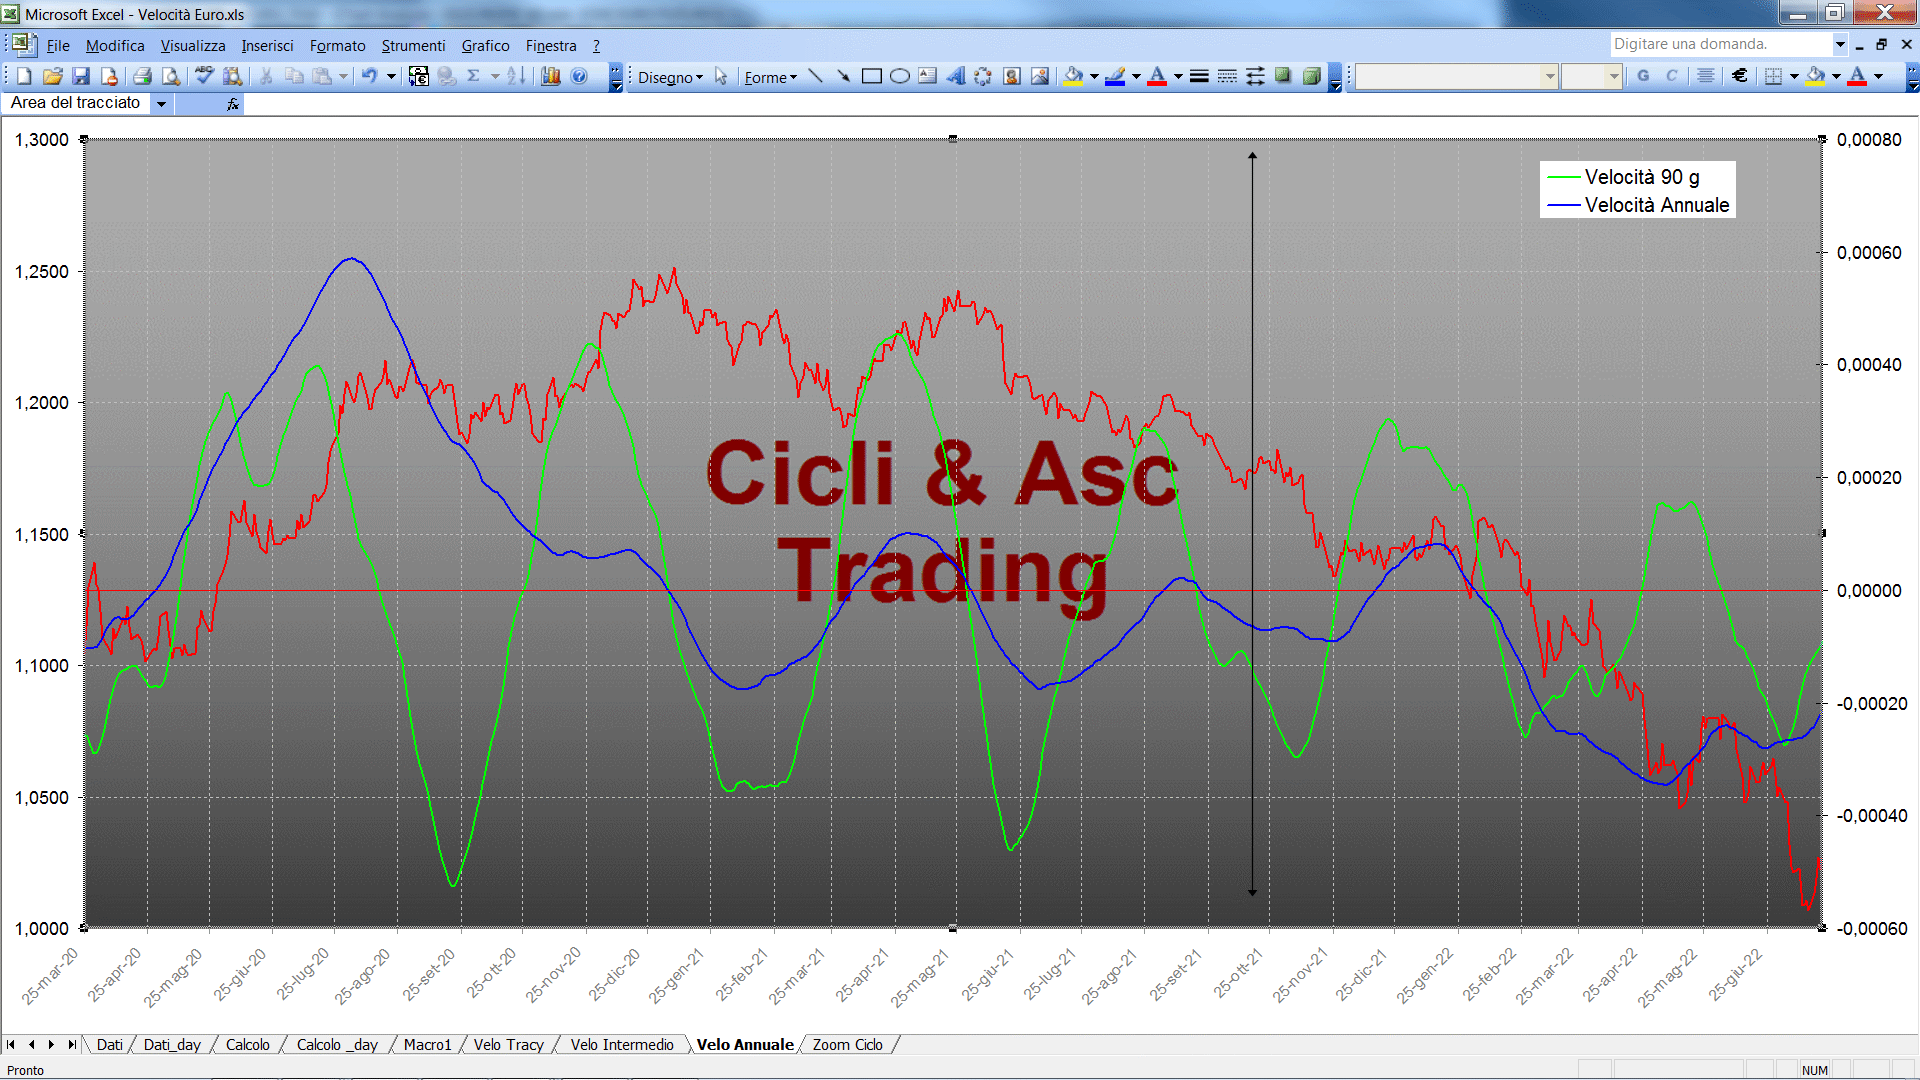Insert a Text Box from drawing toolbar
This screenshot has height=1080, width=1920.
tap(928, 76)
